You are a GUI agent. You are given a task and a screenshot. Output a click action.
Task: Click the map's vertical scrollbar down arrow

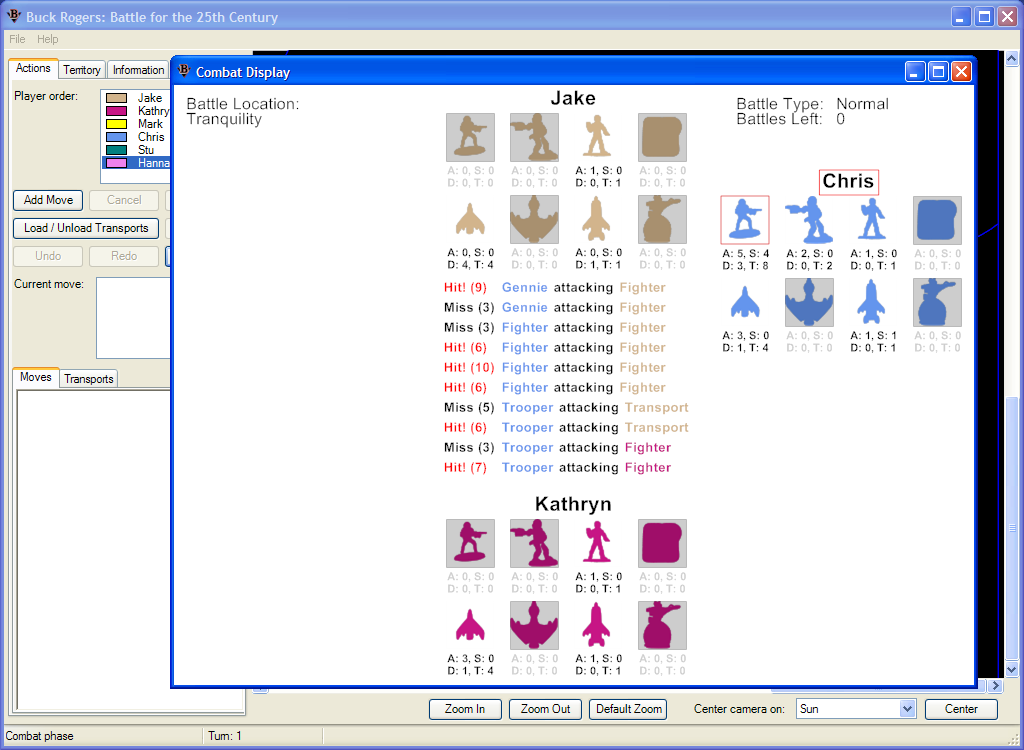click(1012, 669)
